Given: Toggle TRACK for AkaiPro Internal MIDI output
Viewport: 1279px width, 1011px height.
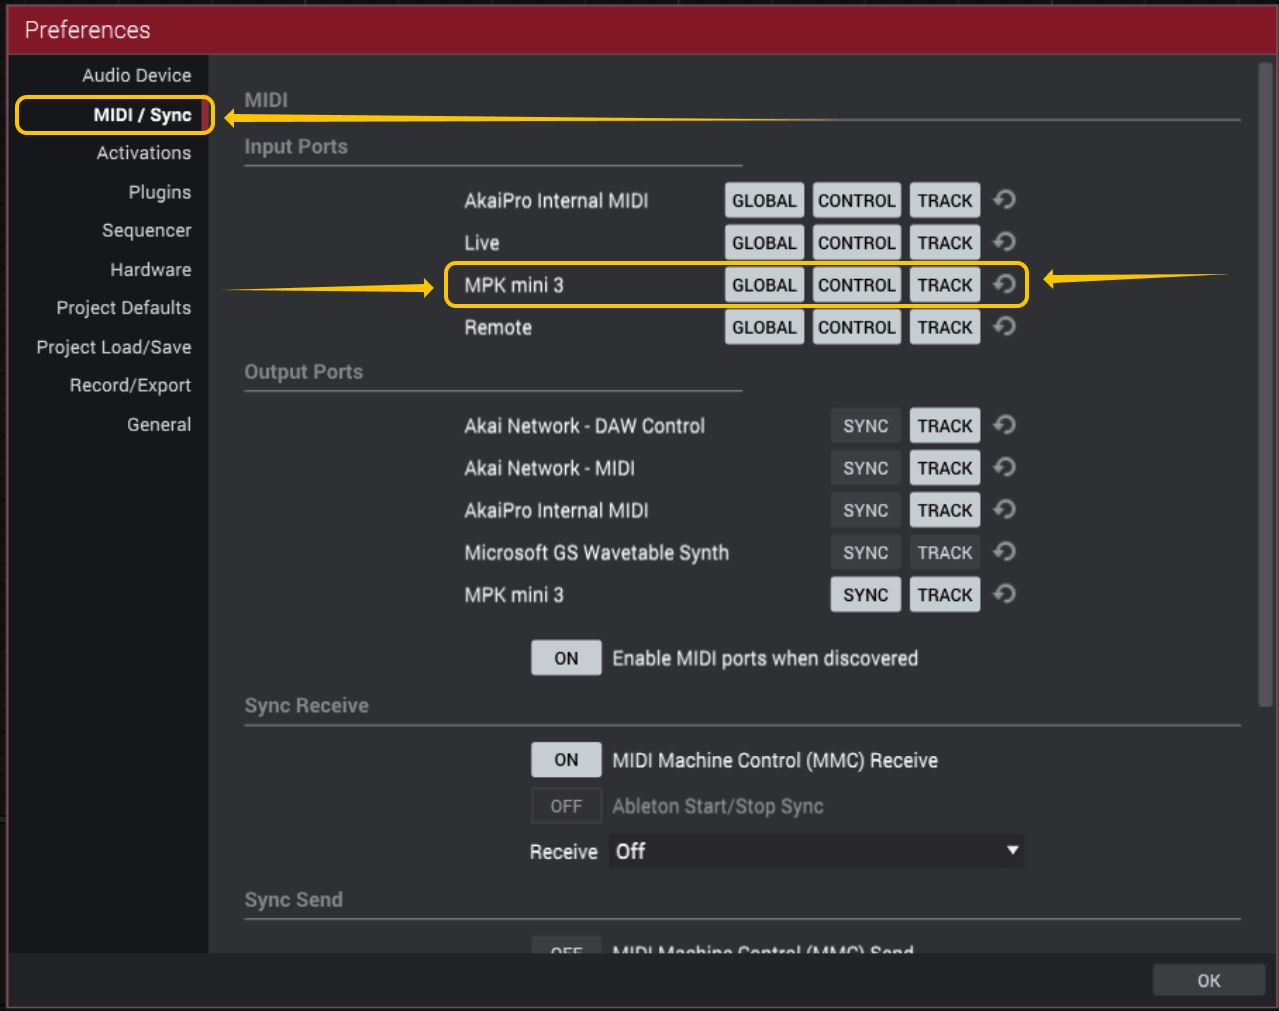Looking at the screenshot, I should point(945,510).
